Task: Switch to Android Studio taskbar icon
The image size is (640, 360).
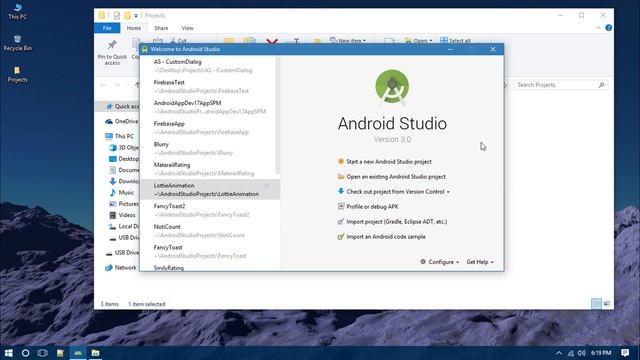Action: pyautogui.click(x=78, y=353)
